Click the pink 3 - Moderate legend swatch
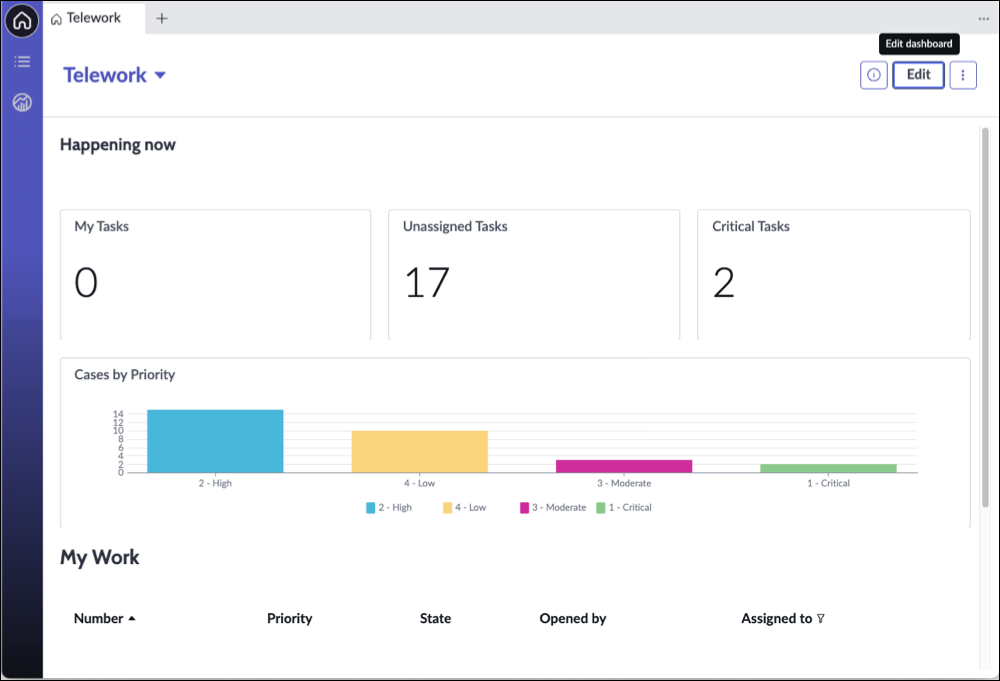The height and width of the screenshot is (681, 1000). 524,508
